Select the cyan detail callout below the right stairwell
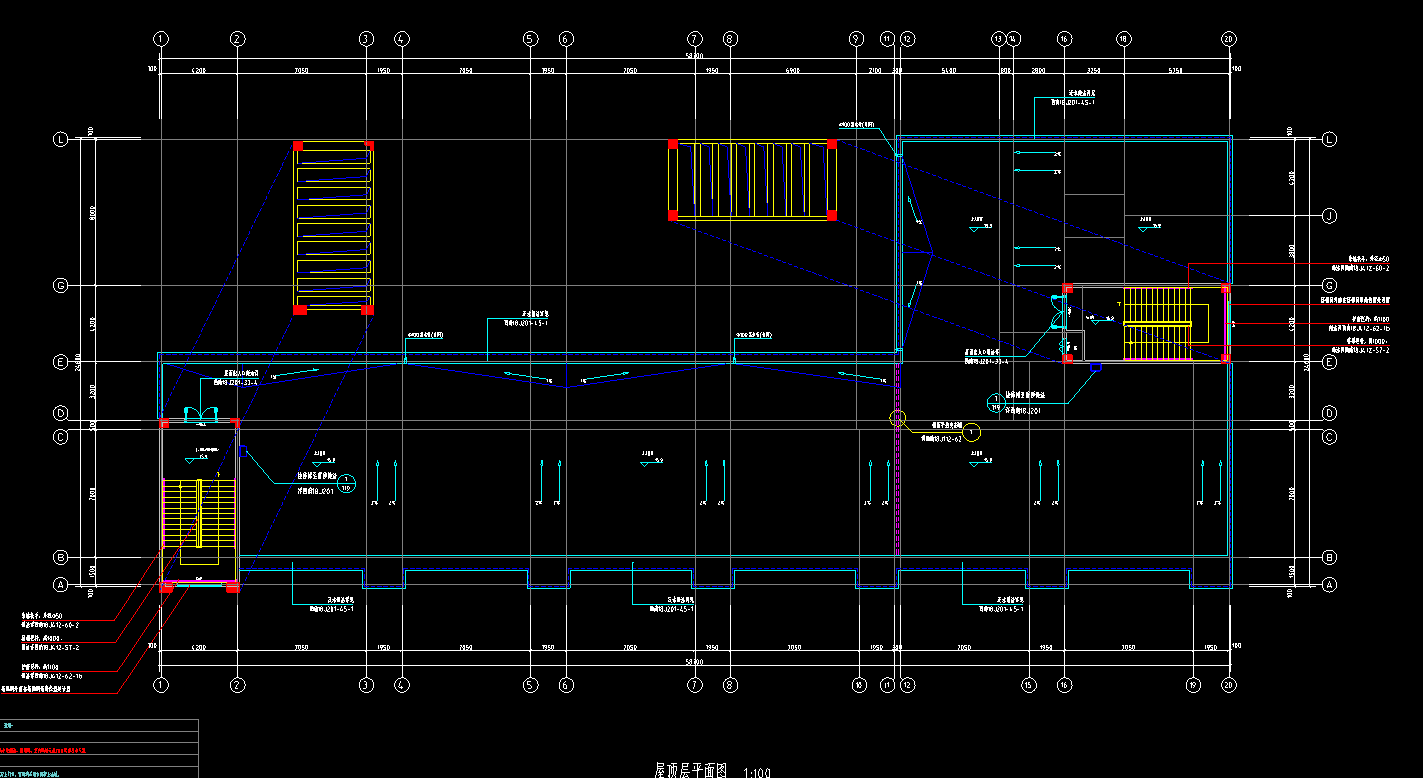 coord(995,403)
